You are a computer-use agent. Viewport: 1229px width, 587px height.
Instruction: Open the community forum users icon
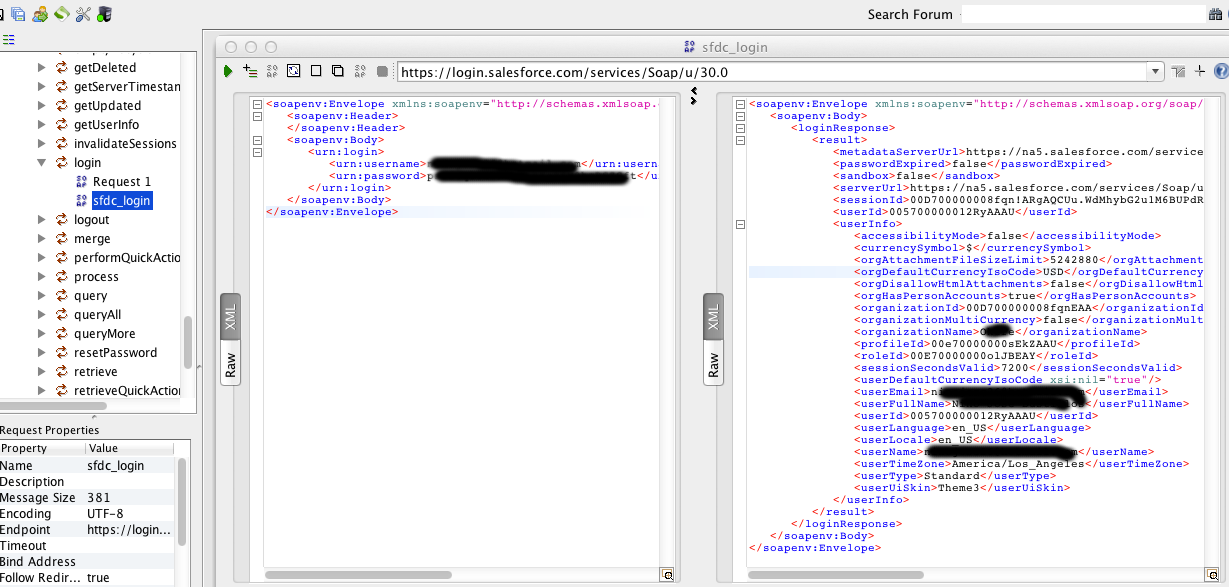[40, 14]
